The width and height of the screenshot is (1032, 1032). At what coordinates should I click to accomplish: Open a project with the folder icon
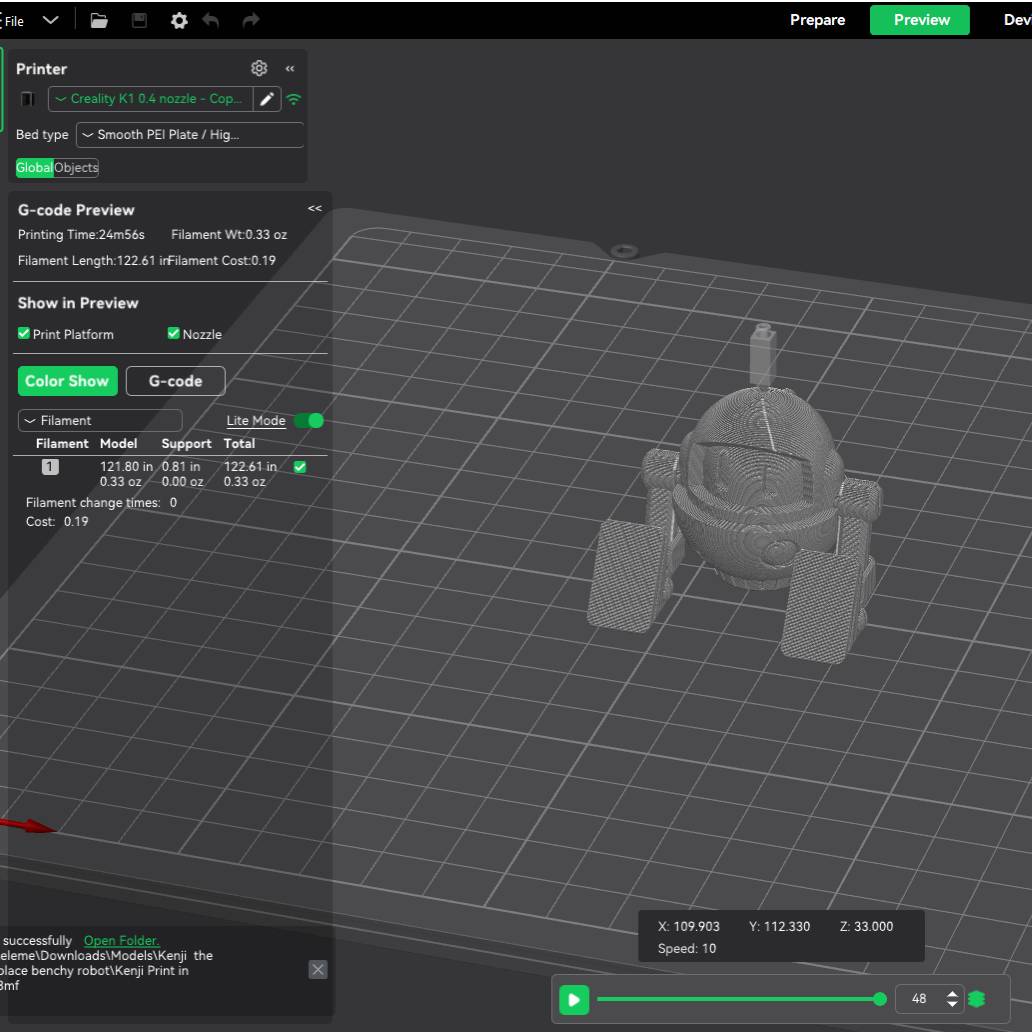[99, 20]
